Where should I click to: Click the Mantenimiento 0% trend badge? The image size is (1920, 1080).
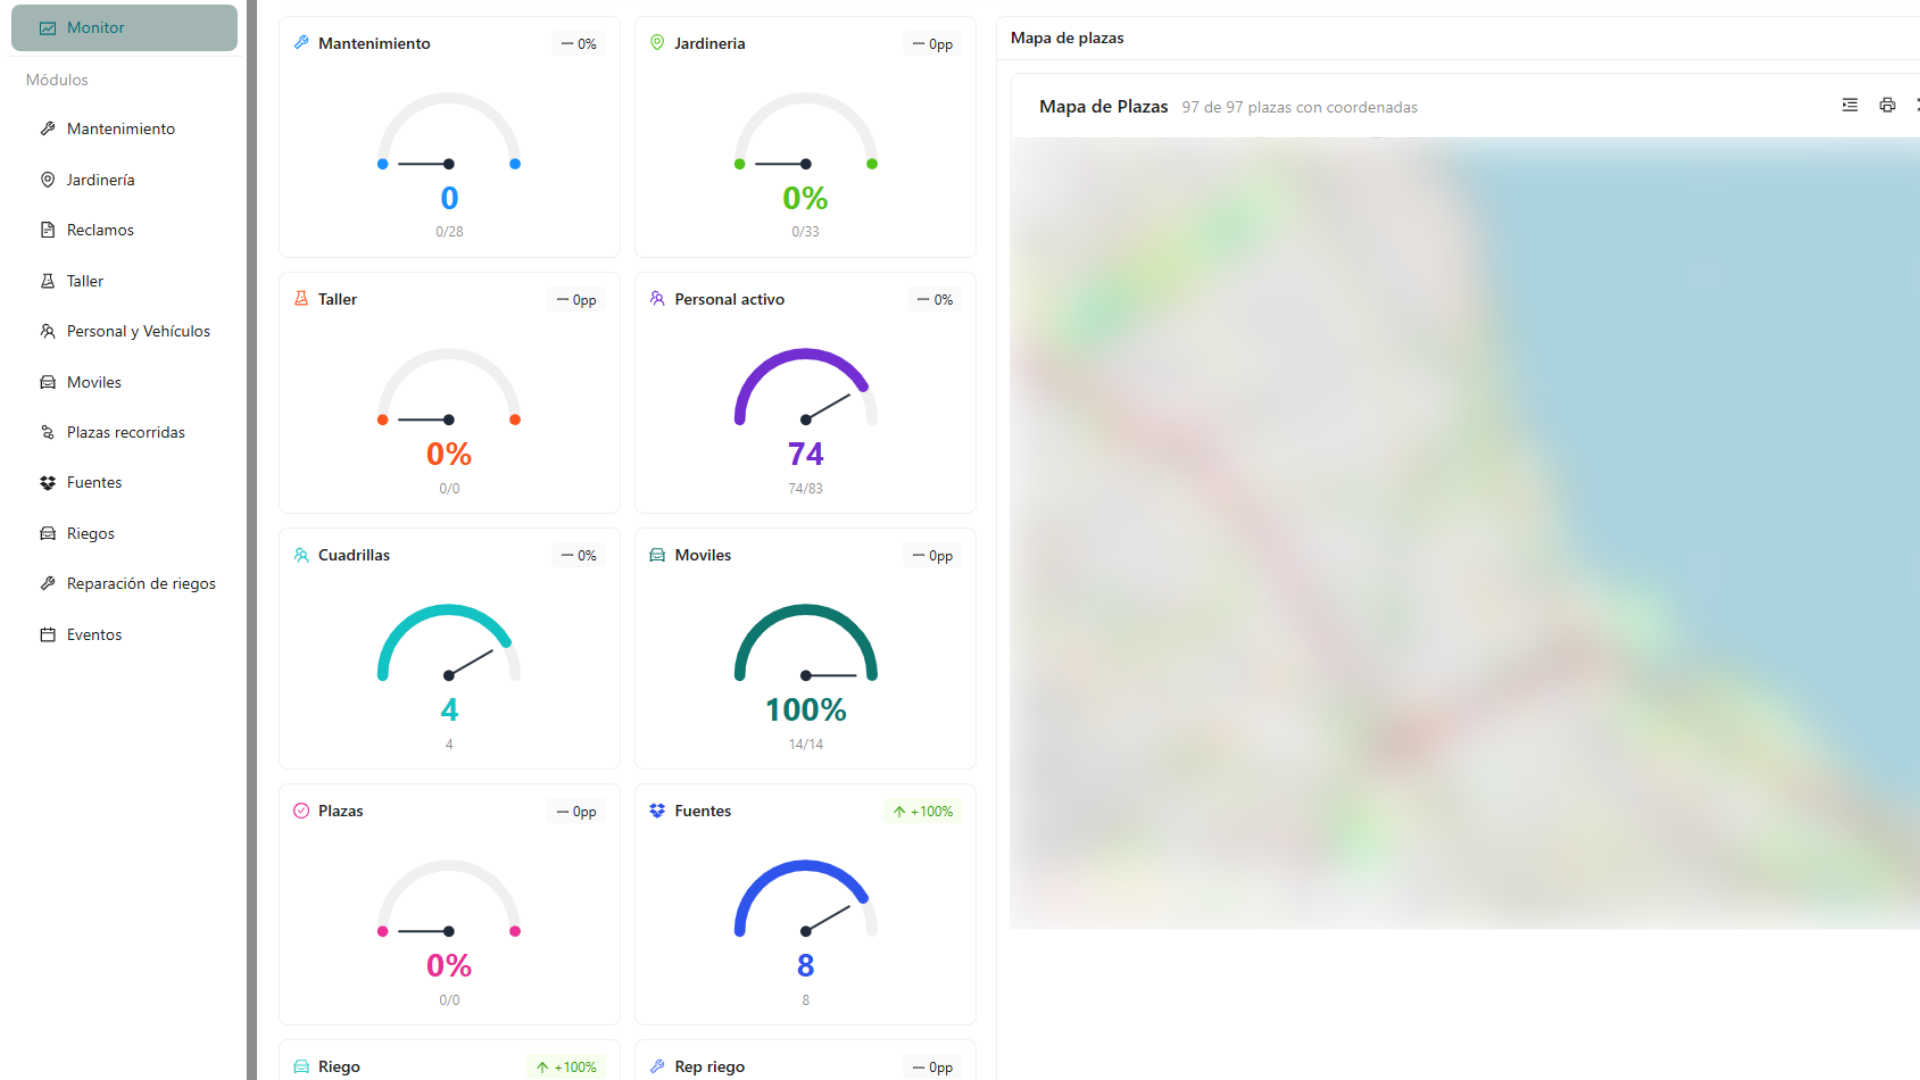coord(579,44)
